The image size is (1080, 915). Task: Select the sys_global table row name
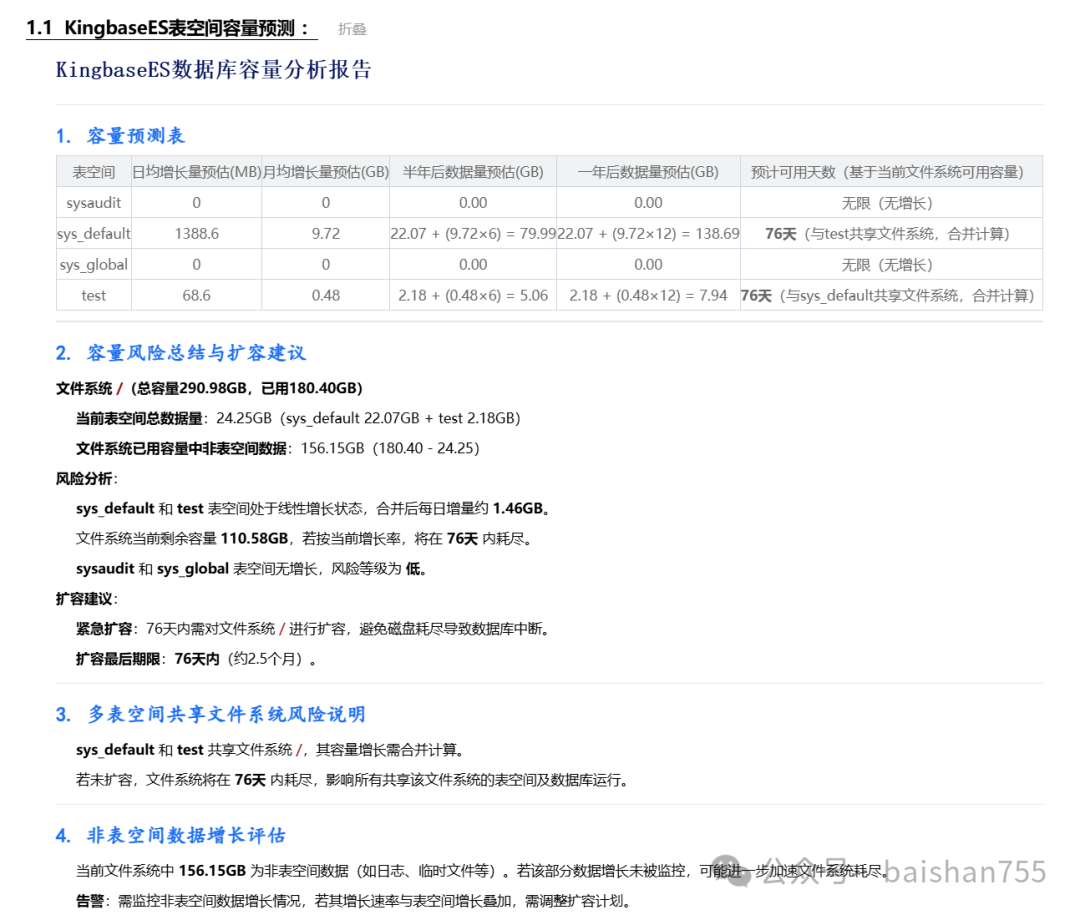point(94,265)
